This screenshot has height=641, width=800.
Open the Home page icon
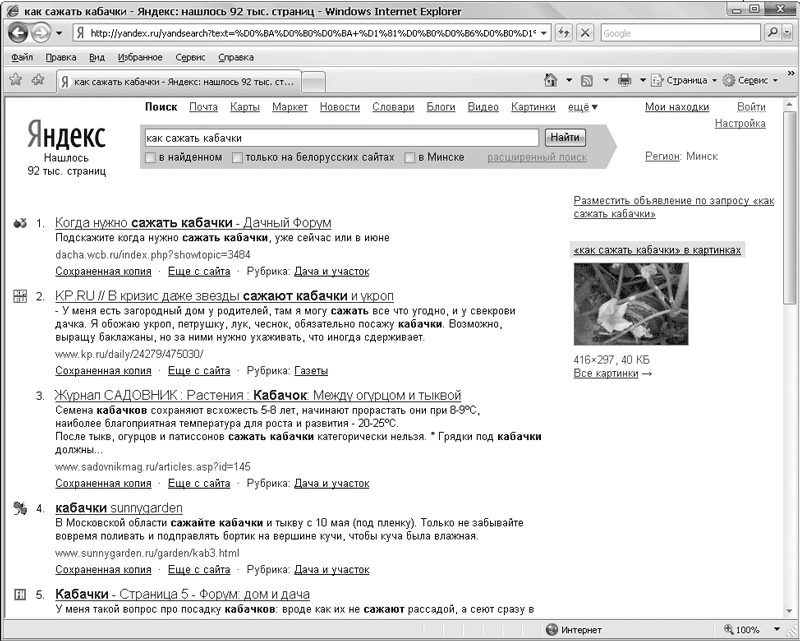tap(550, 80)
